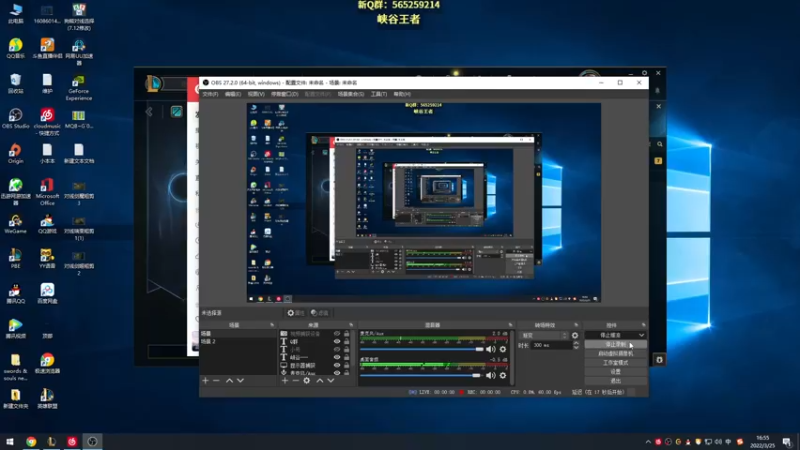This screenshot has width=800, height=450.
Task: Add a new source with plus icon
Action: pos(285,381)
